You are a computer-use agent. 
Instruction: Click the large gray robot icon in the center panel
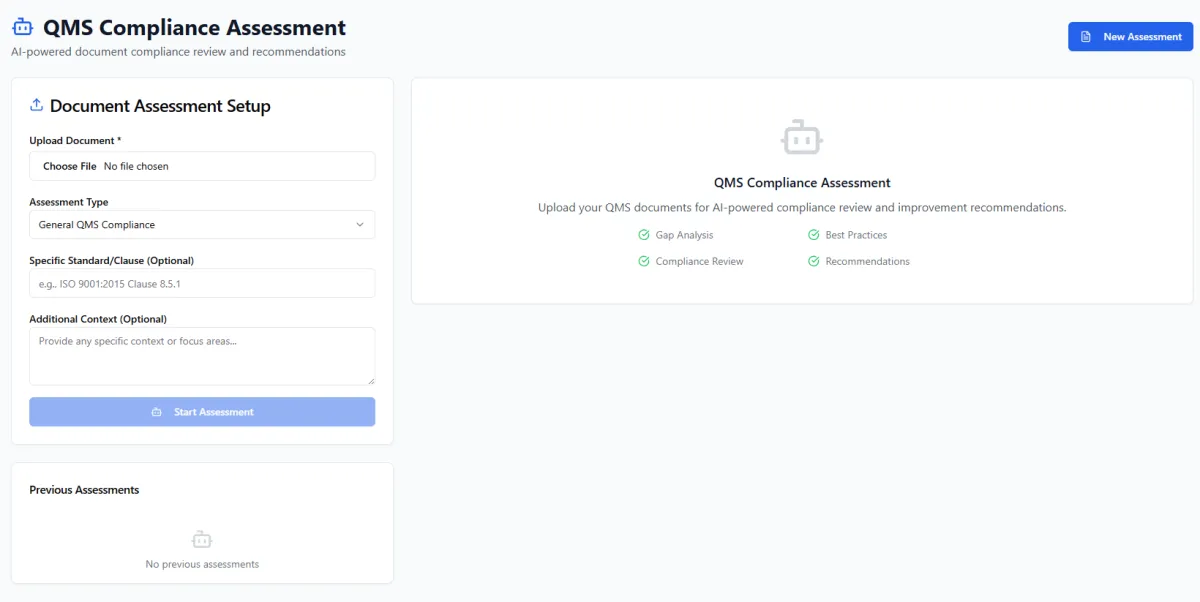pos(802,136)
